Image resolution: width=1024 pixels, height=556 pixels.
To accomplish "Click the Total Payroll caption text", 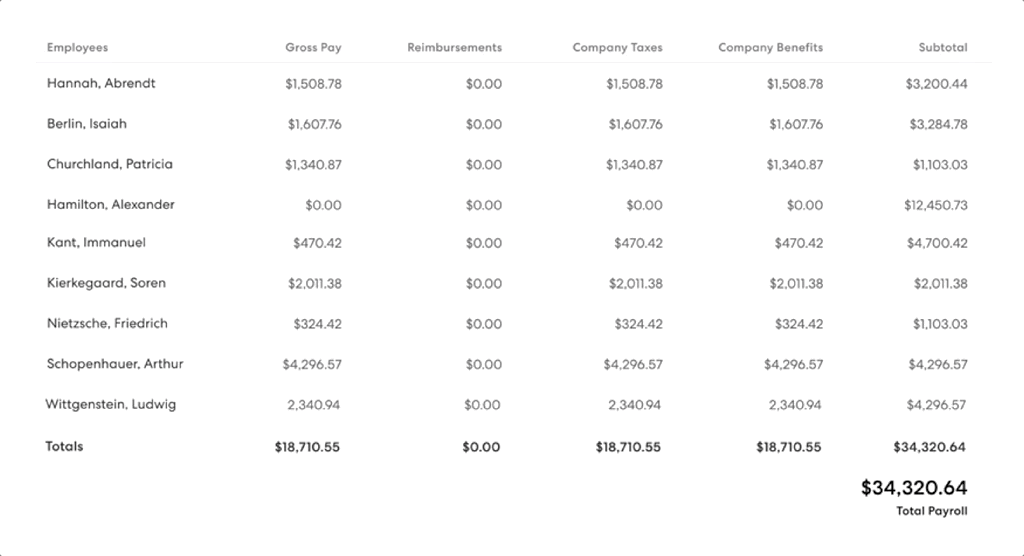I will [932, 511].
